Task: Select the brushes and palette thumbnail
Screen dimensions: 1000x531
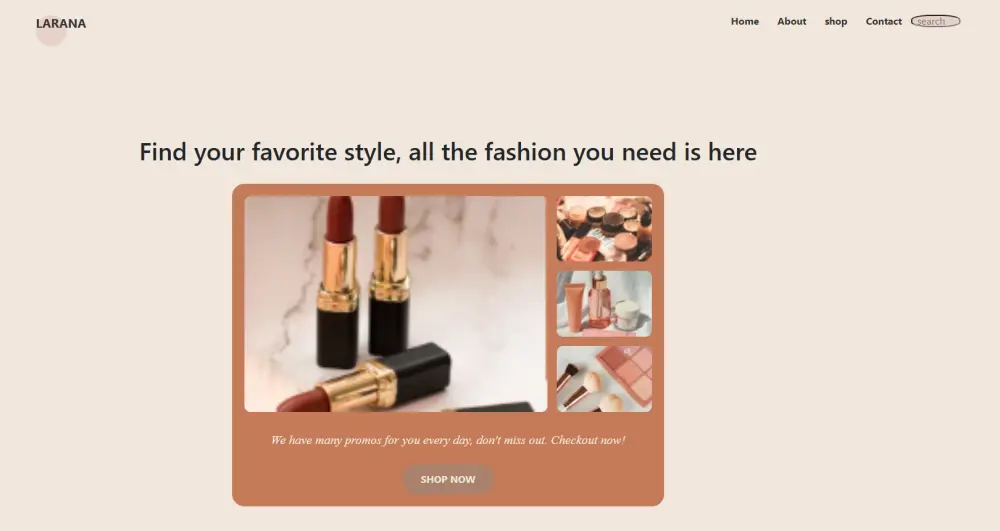Action: pyautogui.click(x=604, y=379)
